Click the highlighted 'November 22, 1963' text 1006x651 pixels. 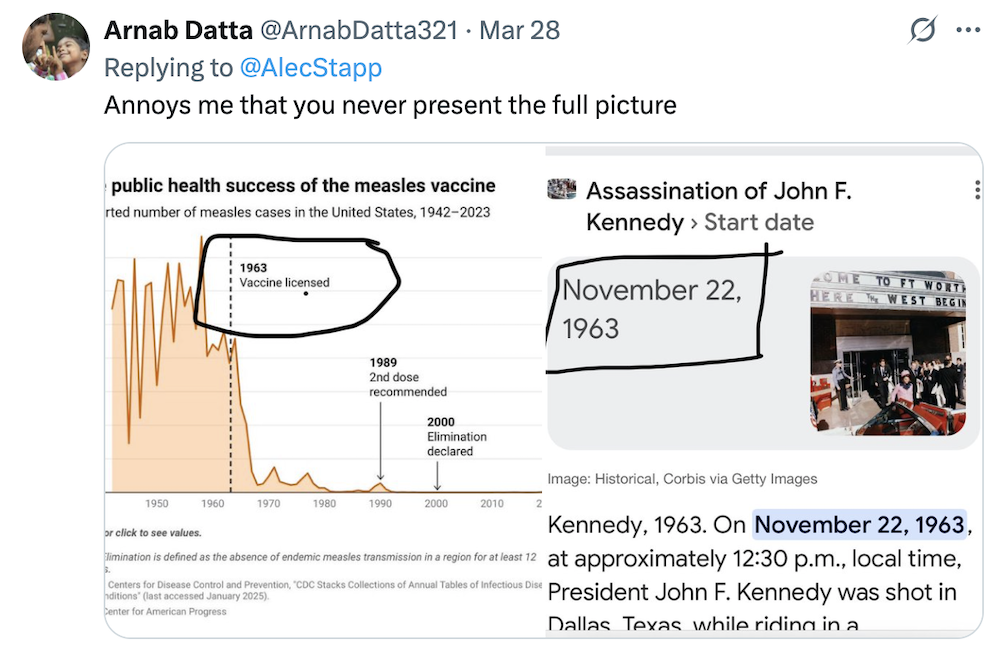coord(859,525)
